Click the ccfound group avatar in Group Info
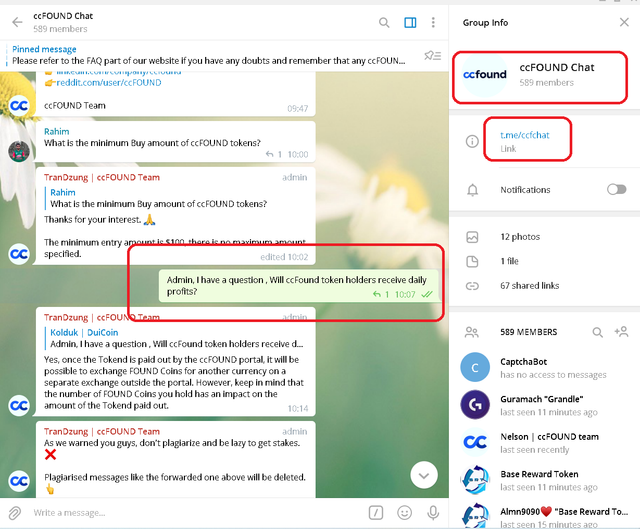 tap(484, 75)
